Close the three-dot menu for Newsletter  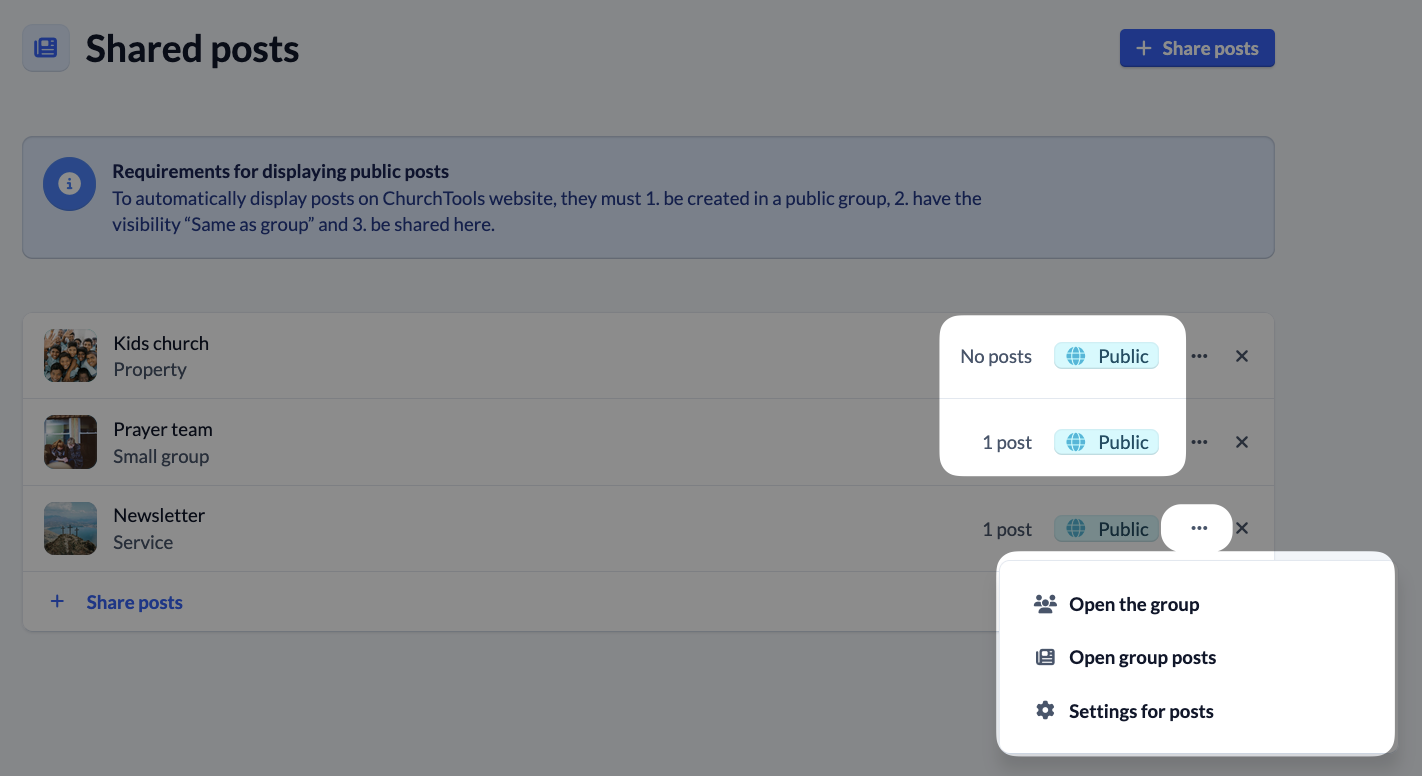coord(1198,528)
